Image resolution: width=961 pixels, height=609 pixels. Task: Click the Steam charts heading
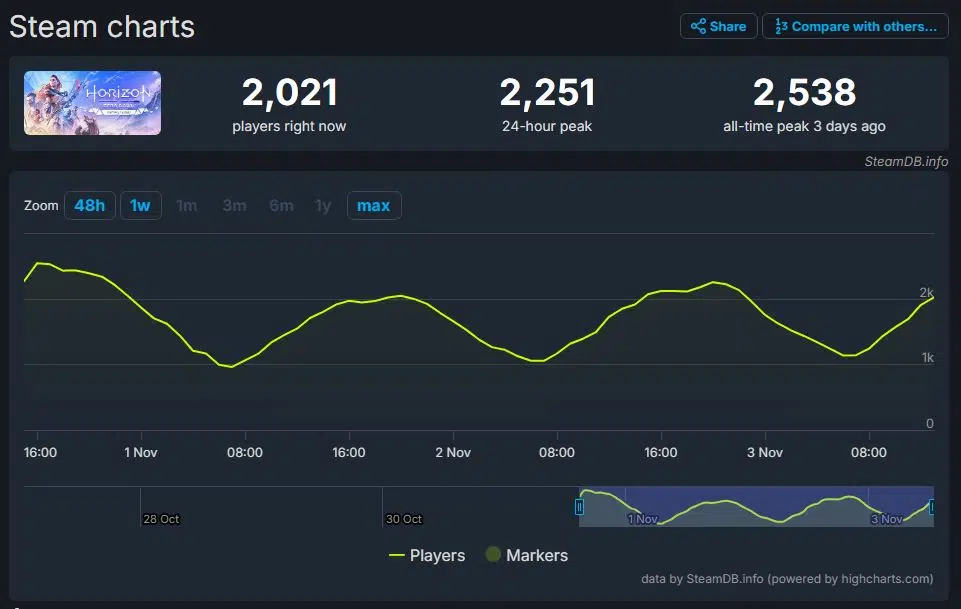(102, 27)
